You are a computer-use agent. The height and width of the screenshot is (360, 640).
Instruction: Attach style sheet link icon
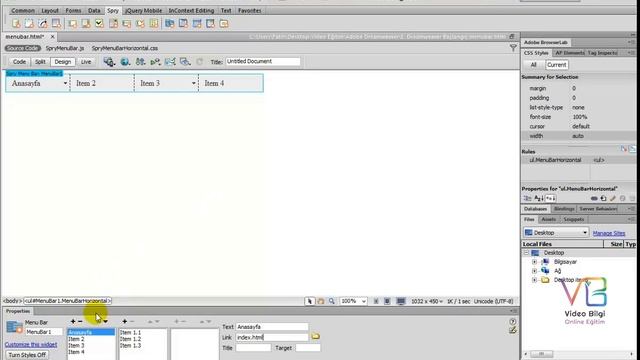594,198
